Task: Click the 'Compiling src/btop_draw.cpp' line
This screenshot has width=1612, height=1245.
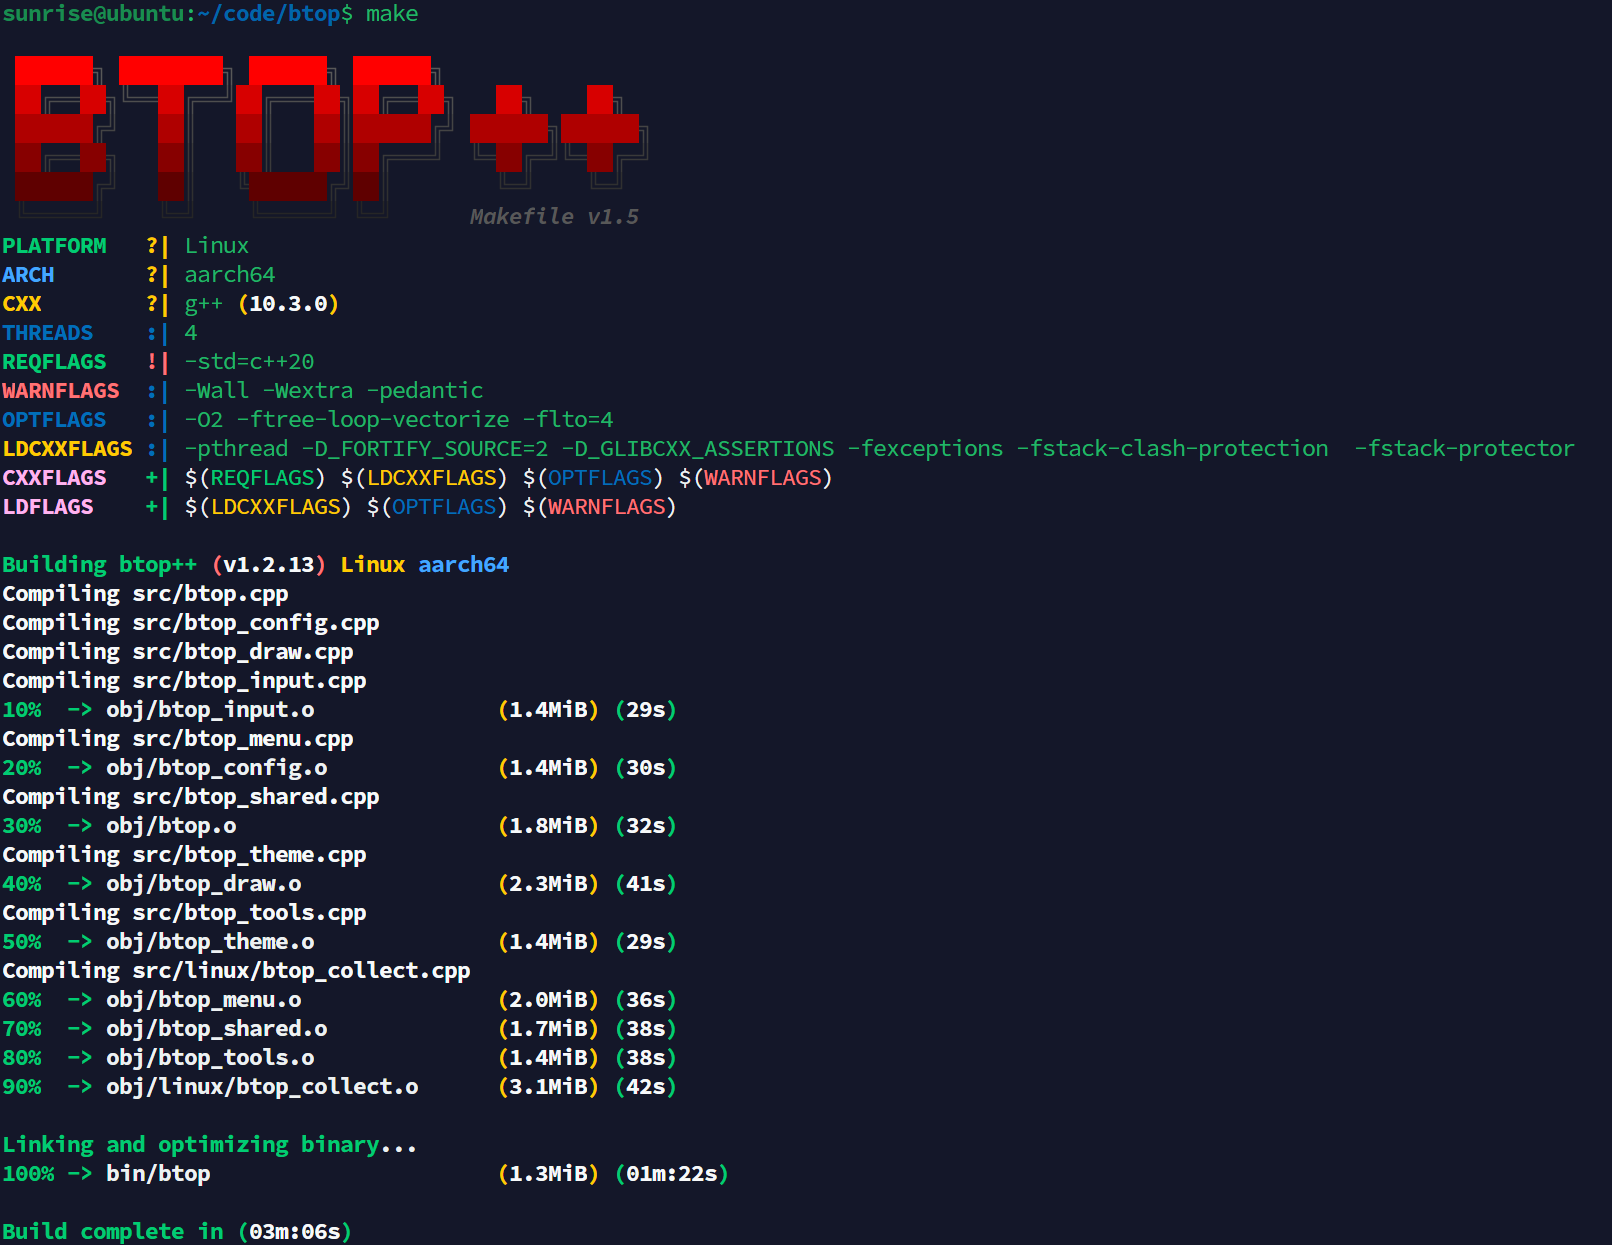Action: click(178, 652)
